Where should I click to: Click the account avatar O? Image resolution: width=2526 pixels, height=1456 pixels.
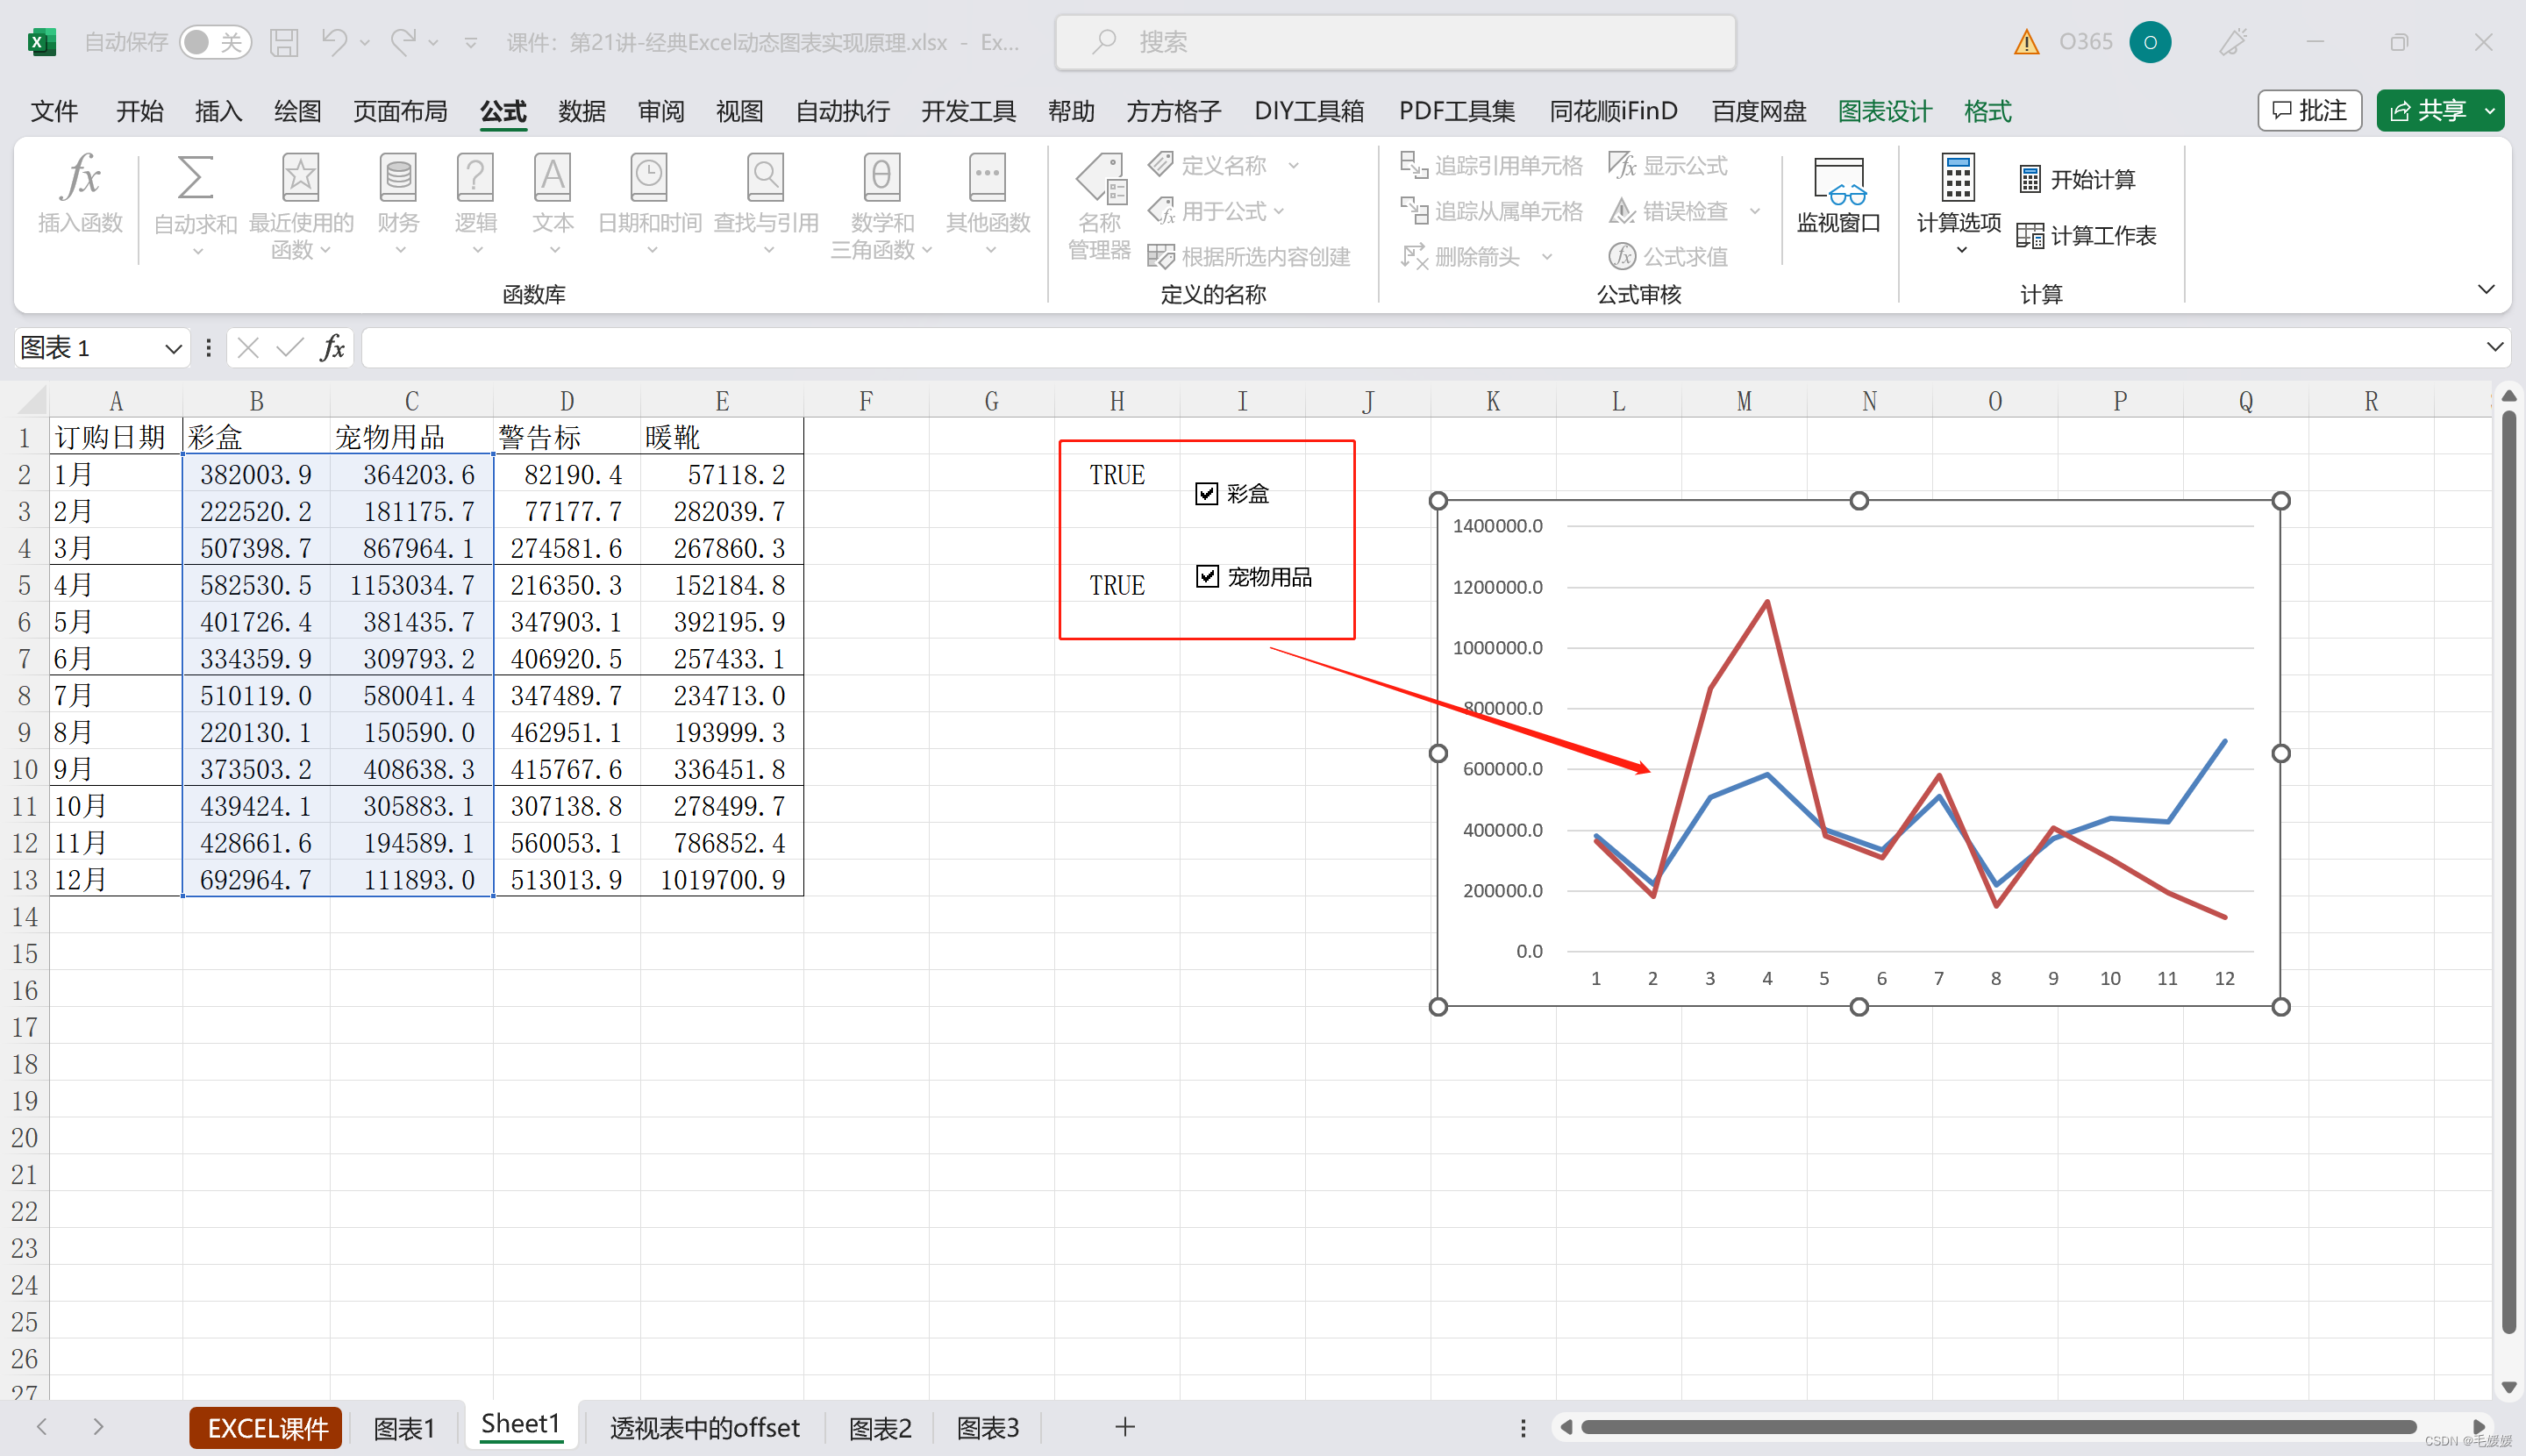2149,42
